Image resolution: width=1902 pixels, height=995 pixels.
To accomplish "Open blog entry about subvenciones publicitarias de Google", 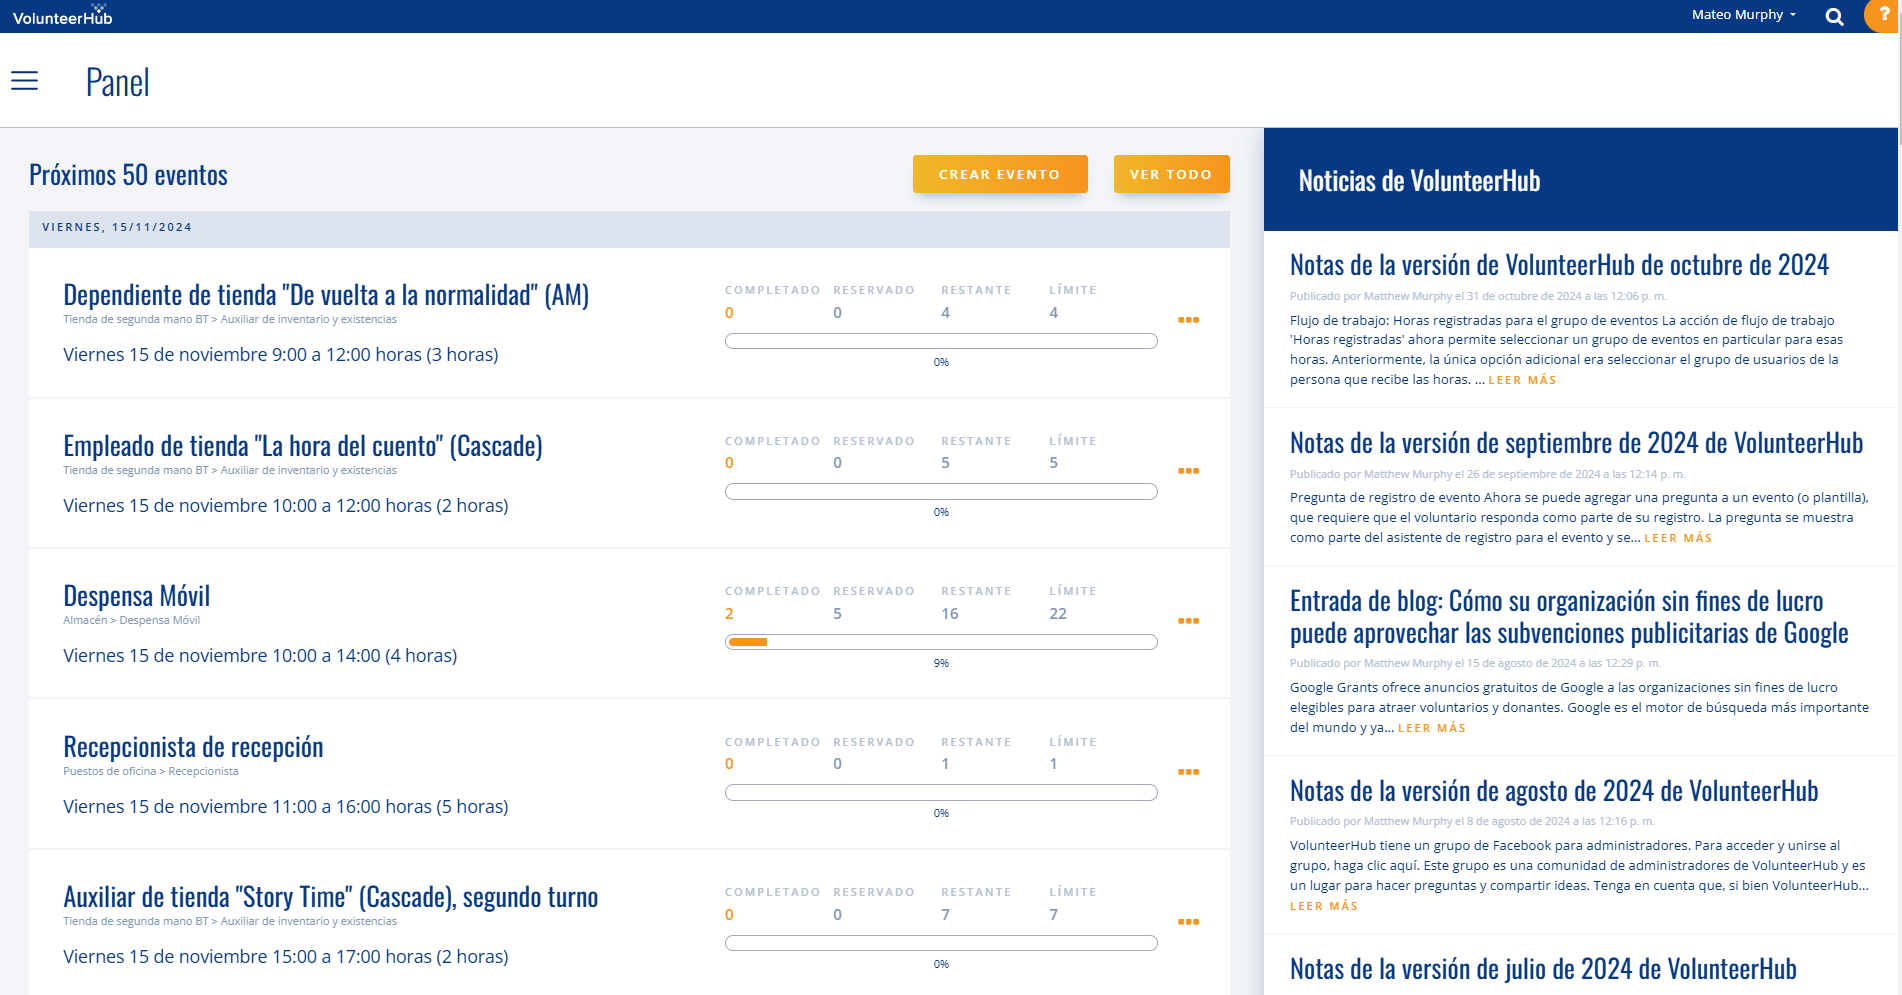I will (1569, 617).
